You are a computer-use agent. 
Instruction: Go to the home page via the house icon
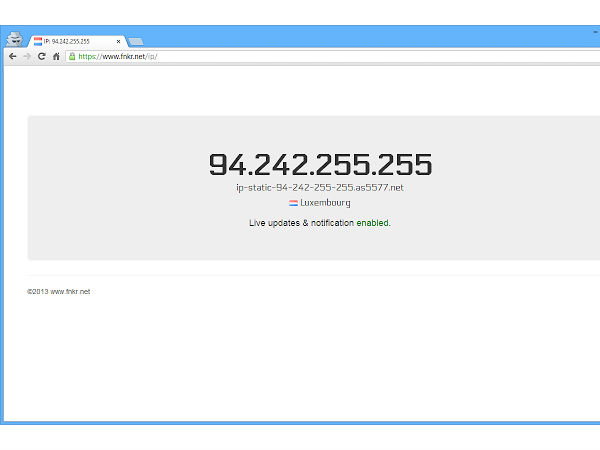(56, 57)
